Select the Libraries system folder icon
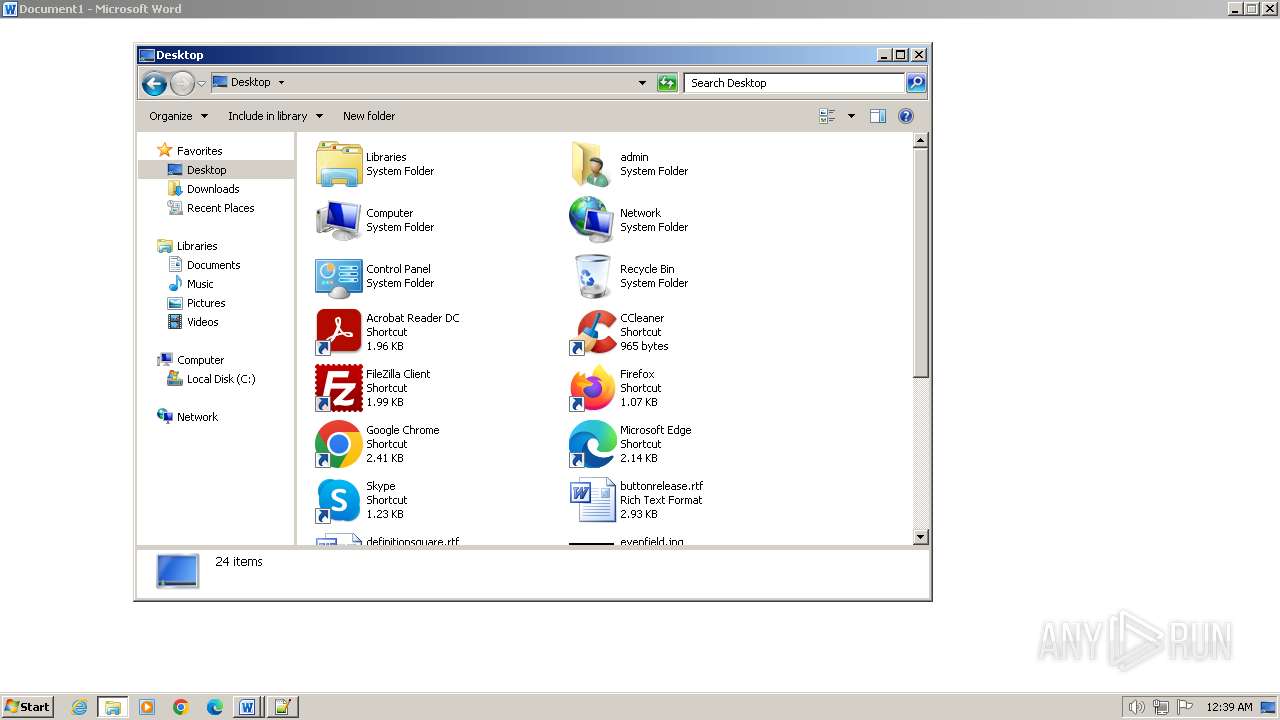 click(339, 164)
